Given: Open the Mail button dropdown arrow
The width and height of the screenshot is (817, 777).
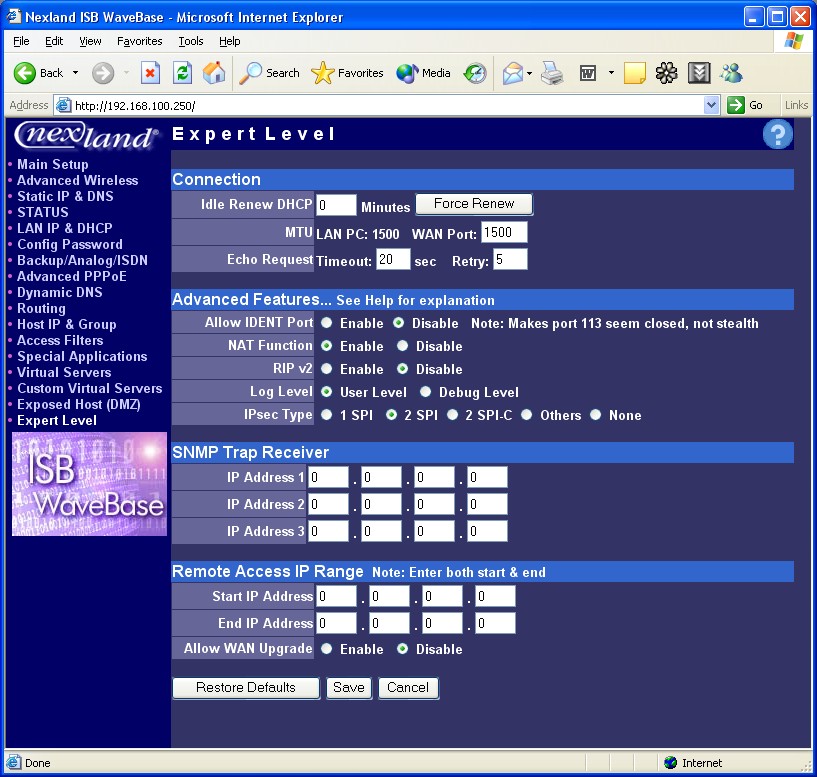Looking at the screenshot, I should pyautogui.click(x=529, y=73).
